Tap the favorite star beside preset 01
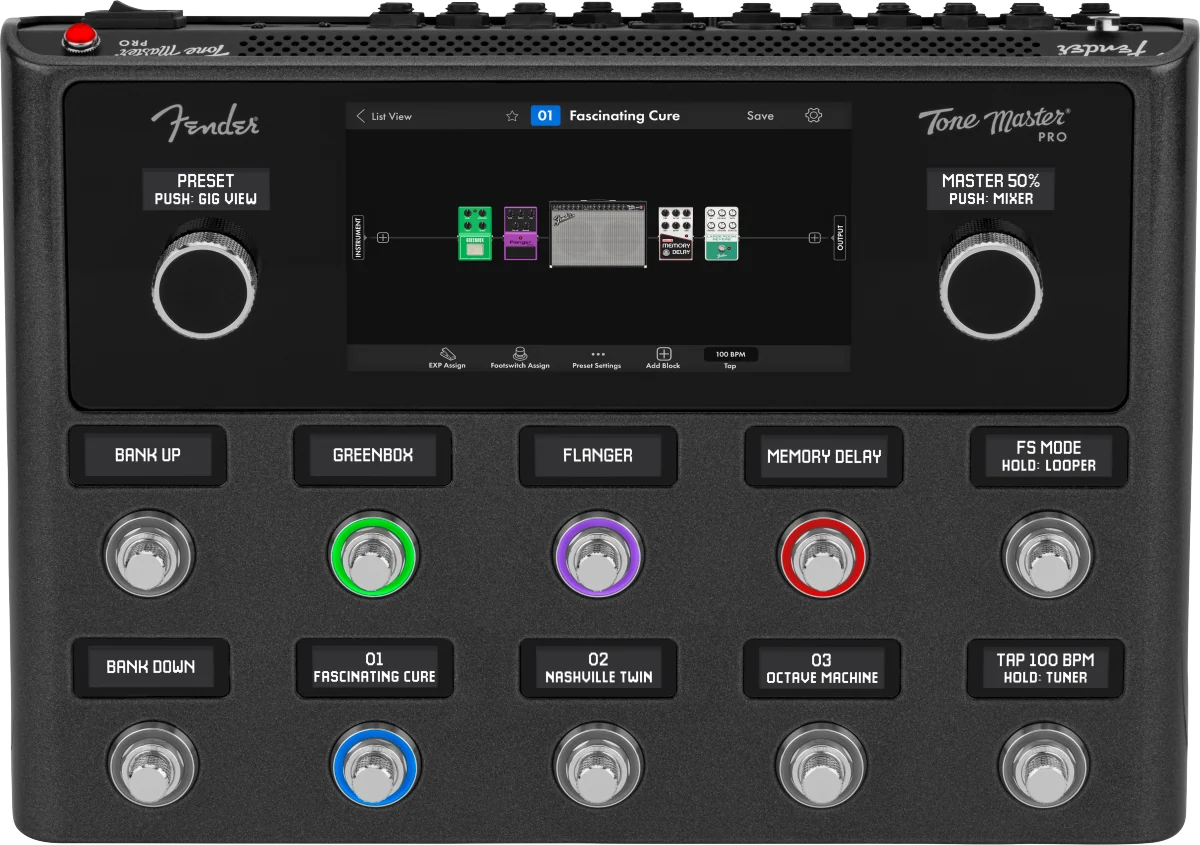The image size is (1200, 845). (512, 116)
